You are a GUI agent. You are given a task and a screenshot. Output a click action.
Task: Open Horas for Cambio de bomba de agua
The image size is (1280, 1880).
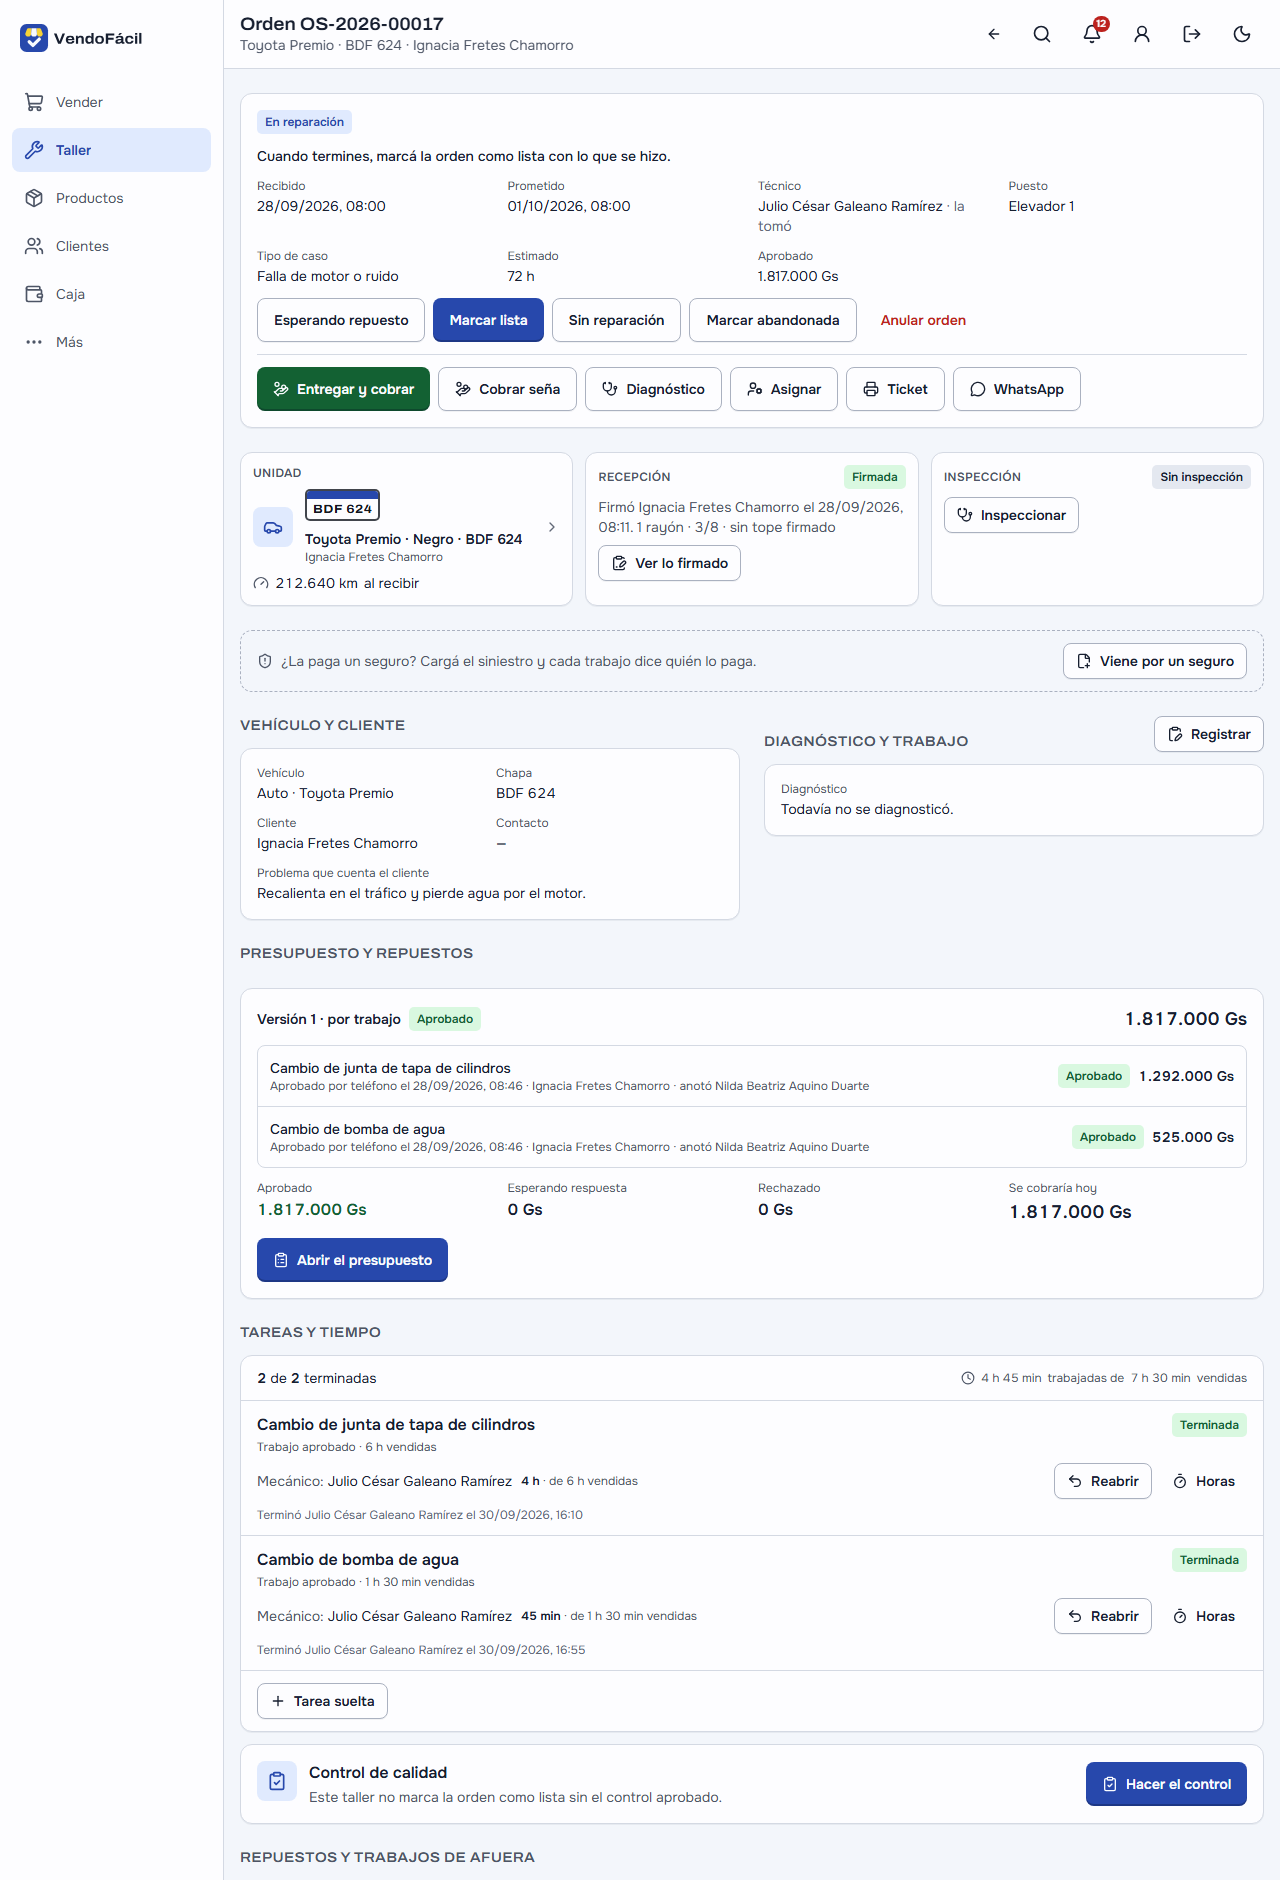1204,1616
